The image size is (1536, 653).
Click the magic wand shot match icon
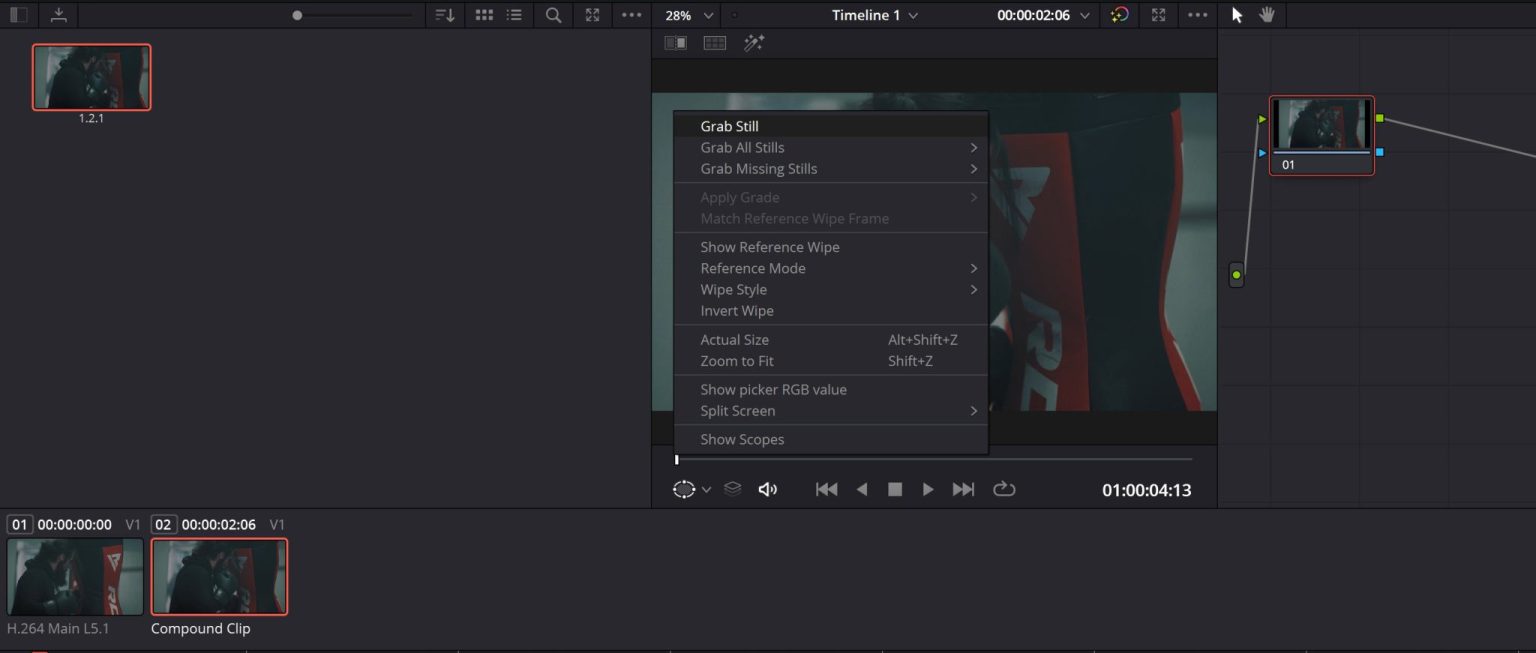[x=755, y=42]
